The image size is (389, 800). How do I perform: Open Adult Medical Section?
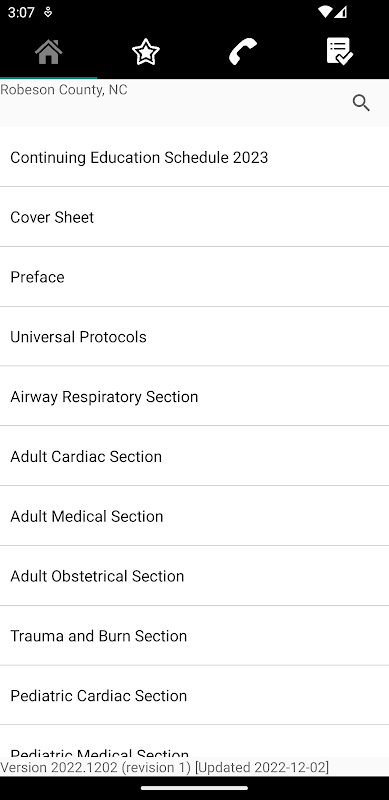click(x=194, y=516)
